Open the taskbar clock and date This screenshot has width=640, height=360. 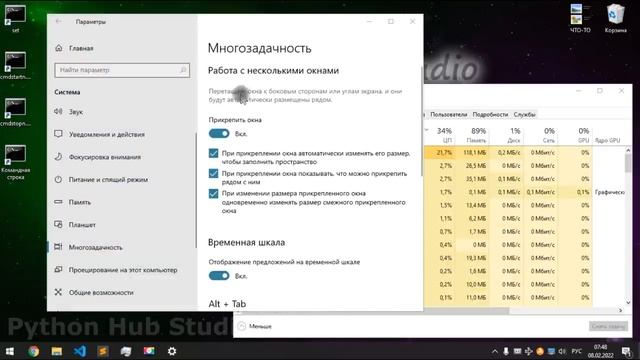point(600,351)
